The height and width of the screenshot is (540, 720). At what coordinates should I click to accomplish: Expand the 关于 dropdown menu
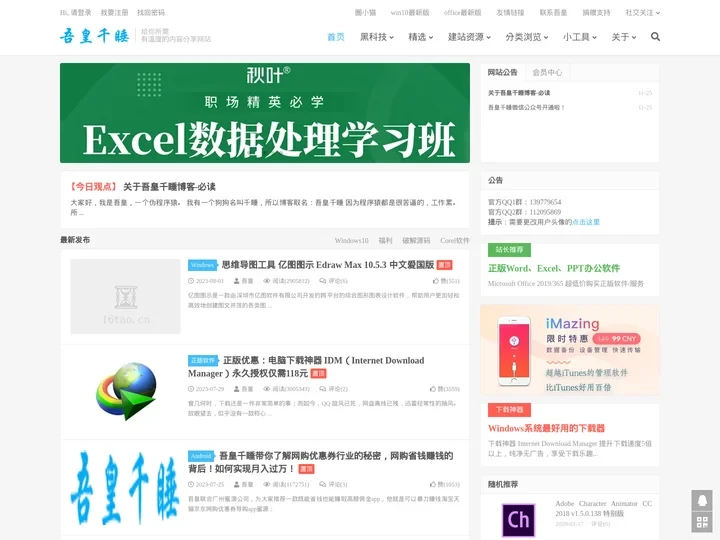624,37
